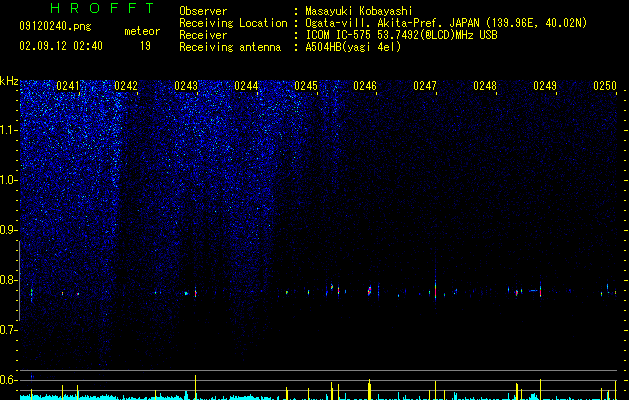The height and width of the screenshot is (400, 629).
Task: Click the Receiver label
Action: pos(203,35)
